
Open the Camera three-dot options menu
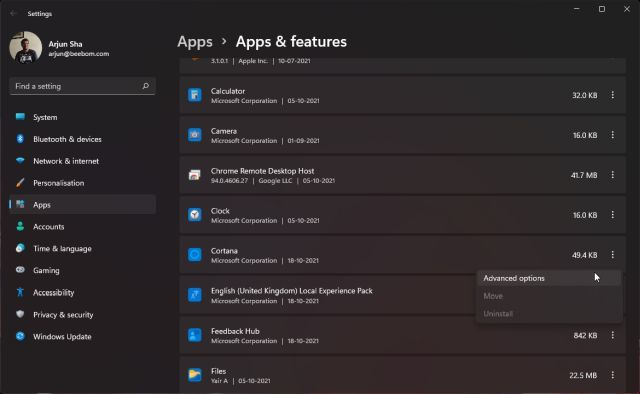[x=612, y=135]
